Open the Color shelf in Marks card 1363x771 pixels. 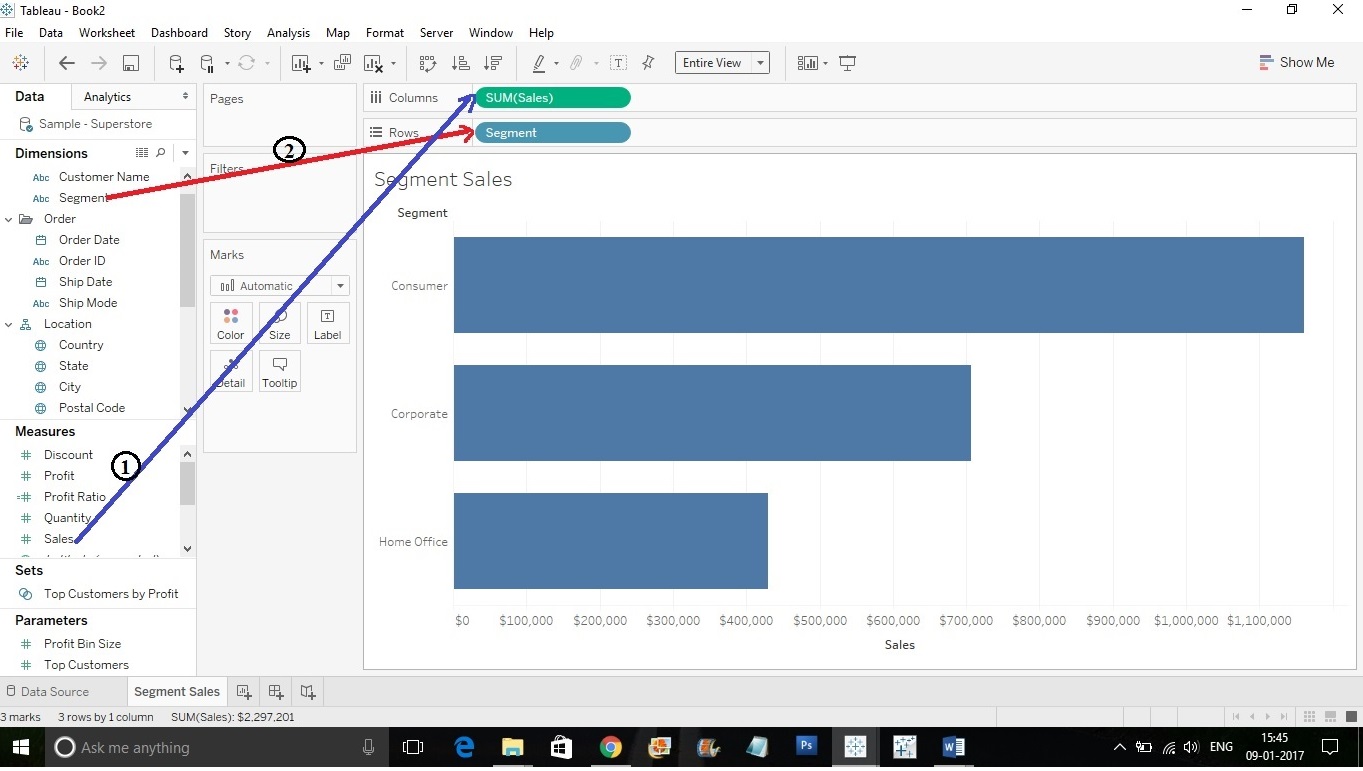click(x=230, y=322)
